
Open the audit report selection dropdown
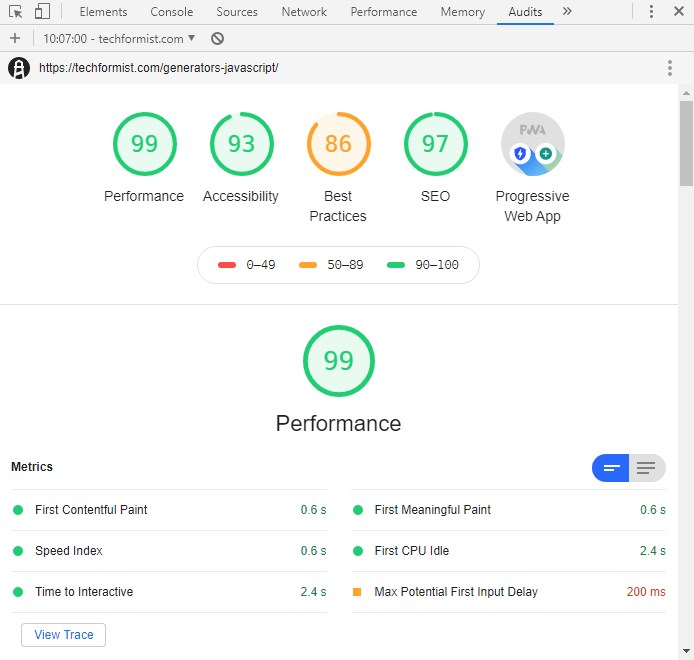click(119, 38)
